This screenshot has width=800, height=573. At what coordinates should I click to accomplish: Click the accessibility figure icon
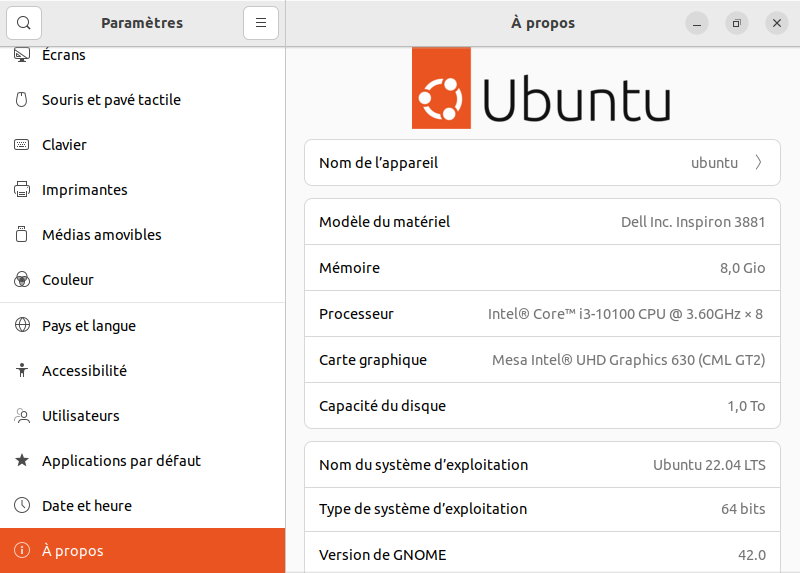[22, 371]
